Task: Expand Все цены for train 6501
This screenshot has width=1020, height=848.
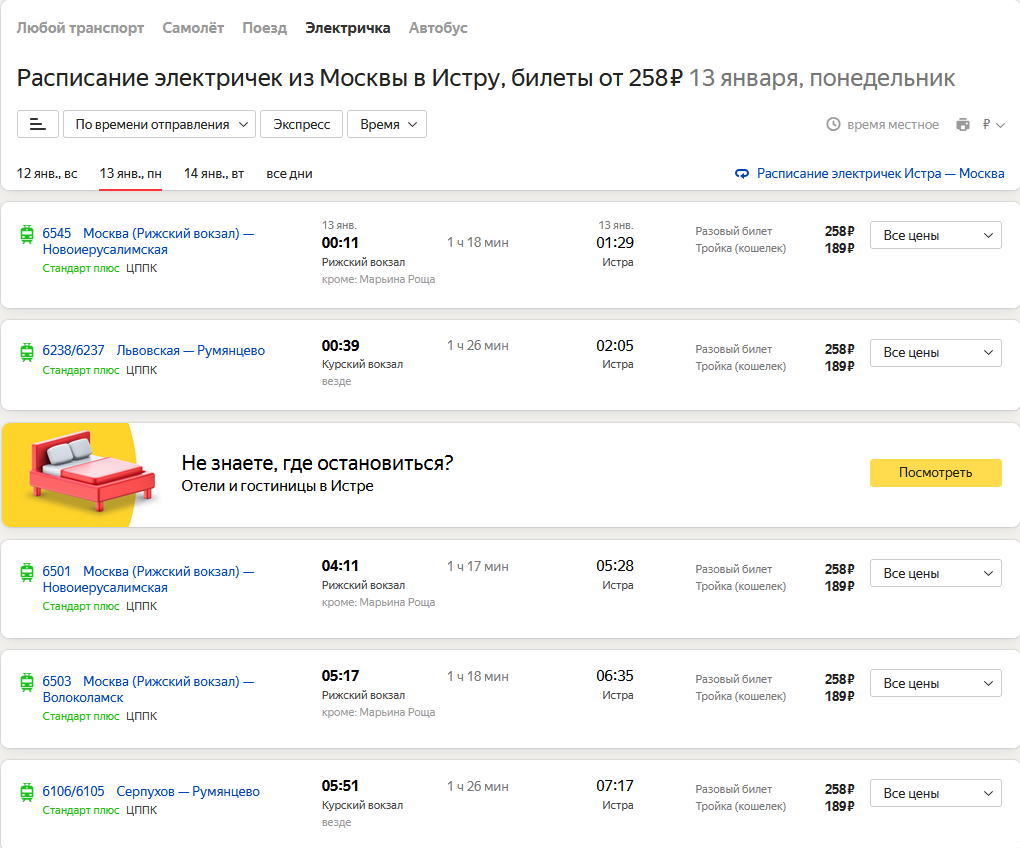Action: (935, 574)
